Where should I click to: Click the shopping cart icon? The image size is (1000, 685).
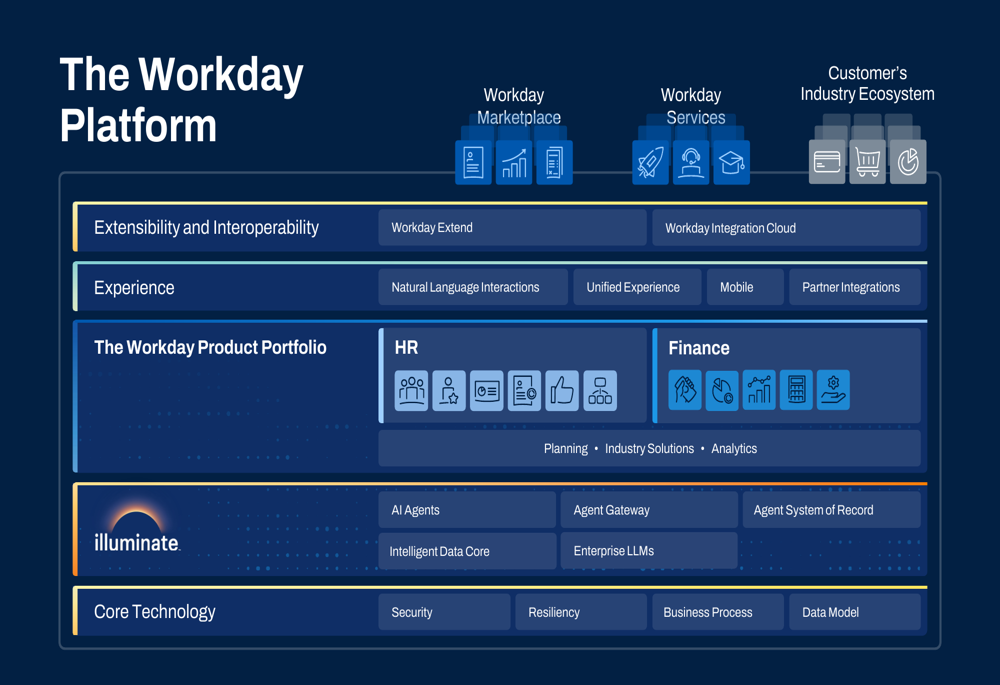pyautogui.click(x=867, y=162)
